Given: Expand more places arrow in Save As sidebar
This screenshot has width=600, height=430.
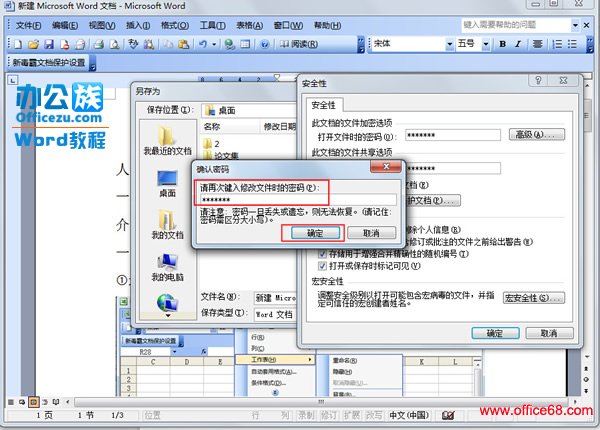Looking at the screenshot, I should tap(168, 316).
